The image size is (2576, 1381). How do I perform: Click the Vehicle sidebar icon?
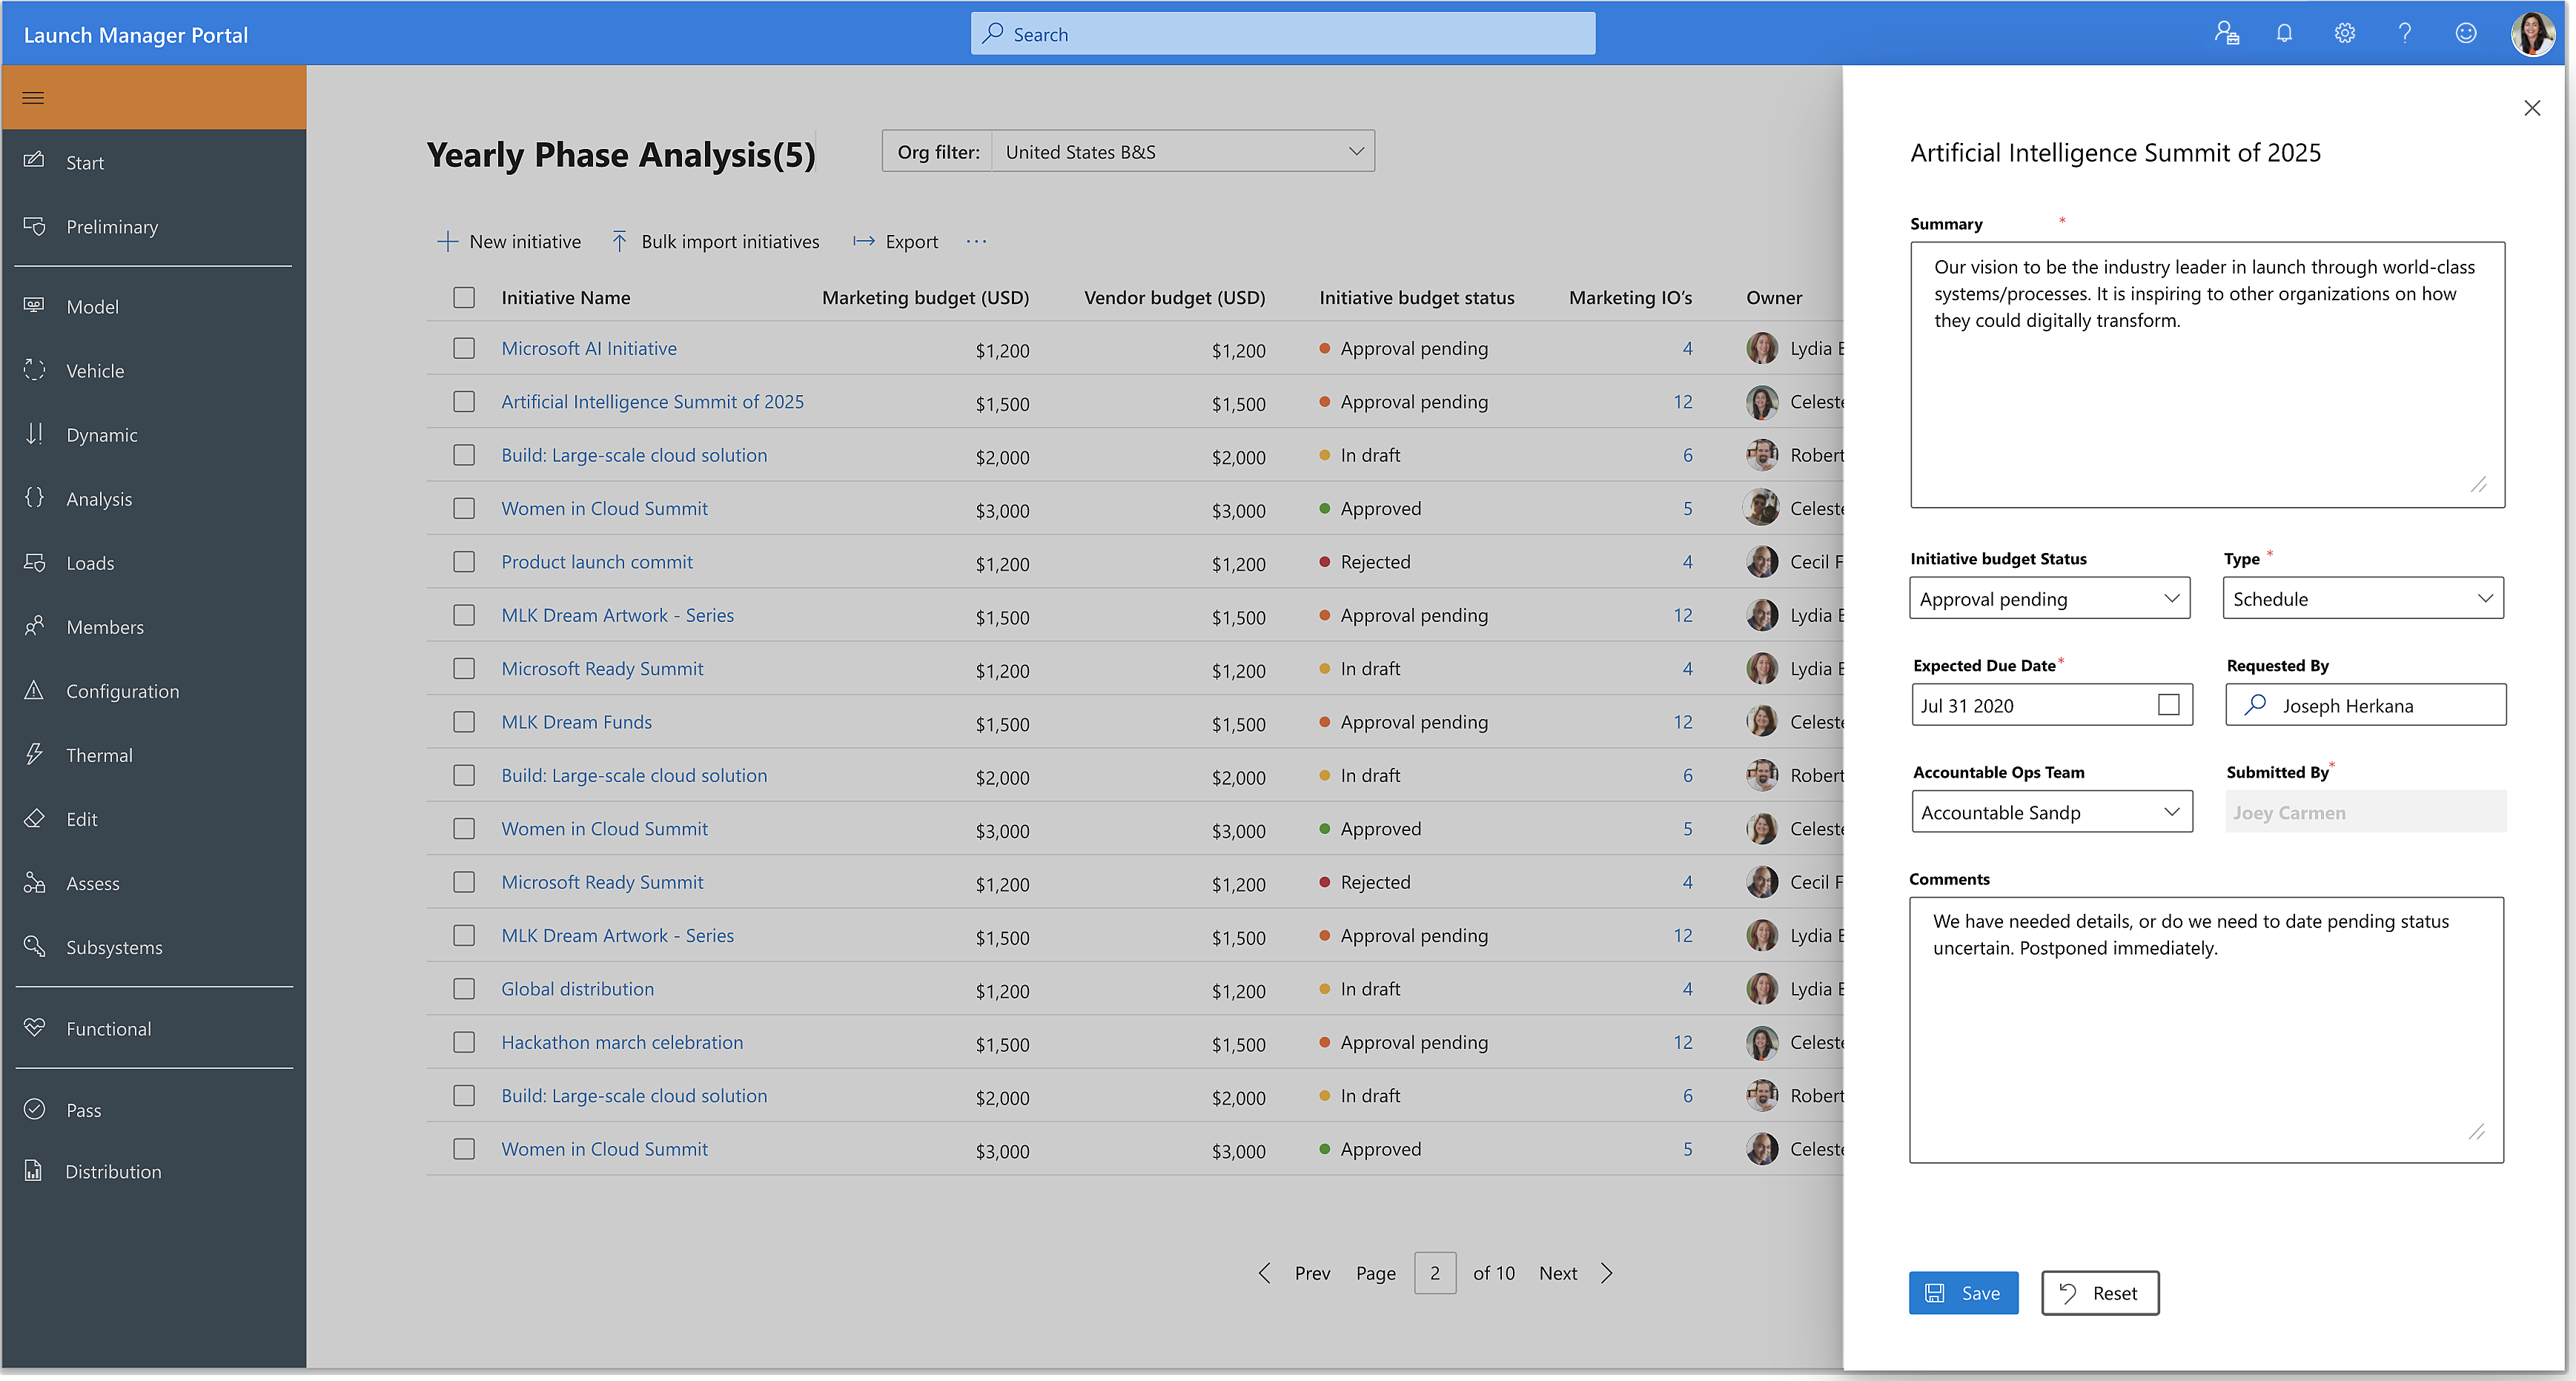(x=34, y=369)
